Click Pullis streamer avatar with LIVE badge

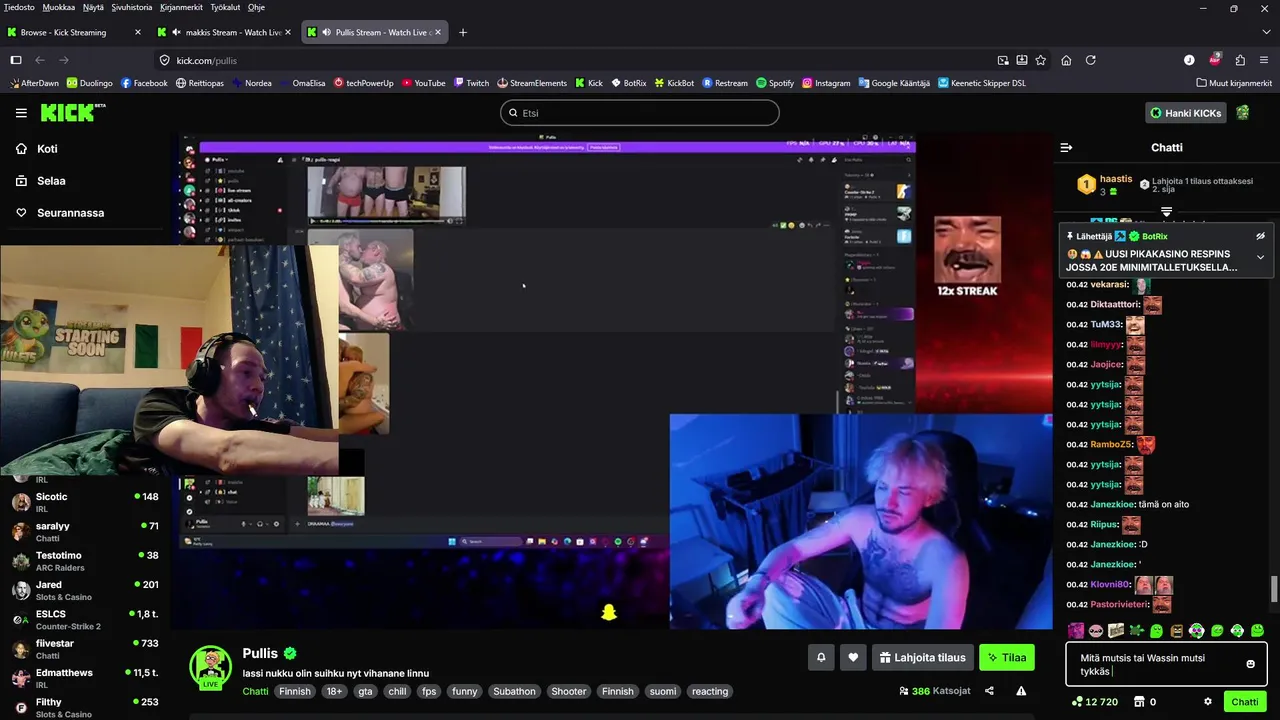pos(211,668)
